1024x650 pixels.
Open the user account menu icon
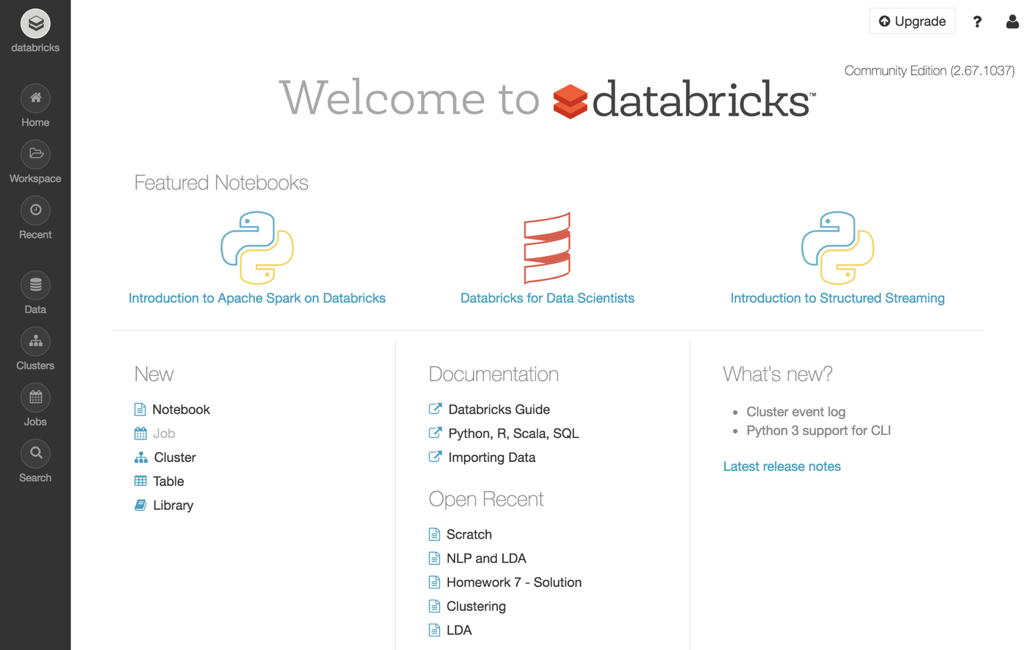1011,21
